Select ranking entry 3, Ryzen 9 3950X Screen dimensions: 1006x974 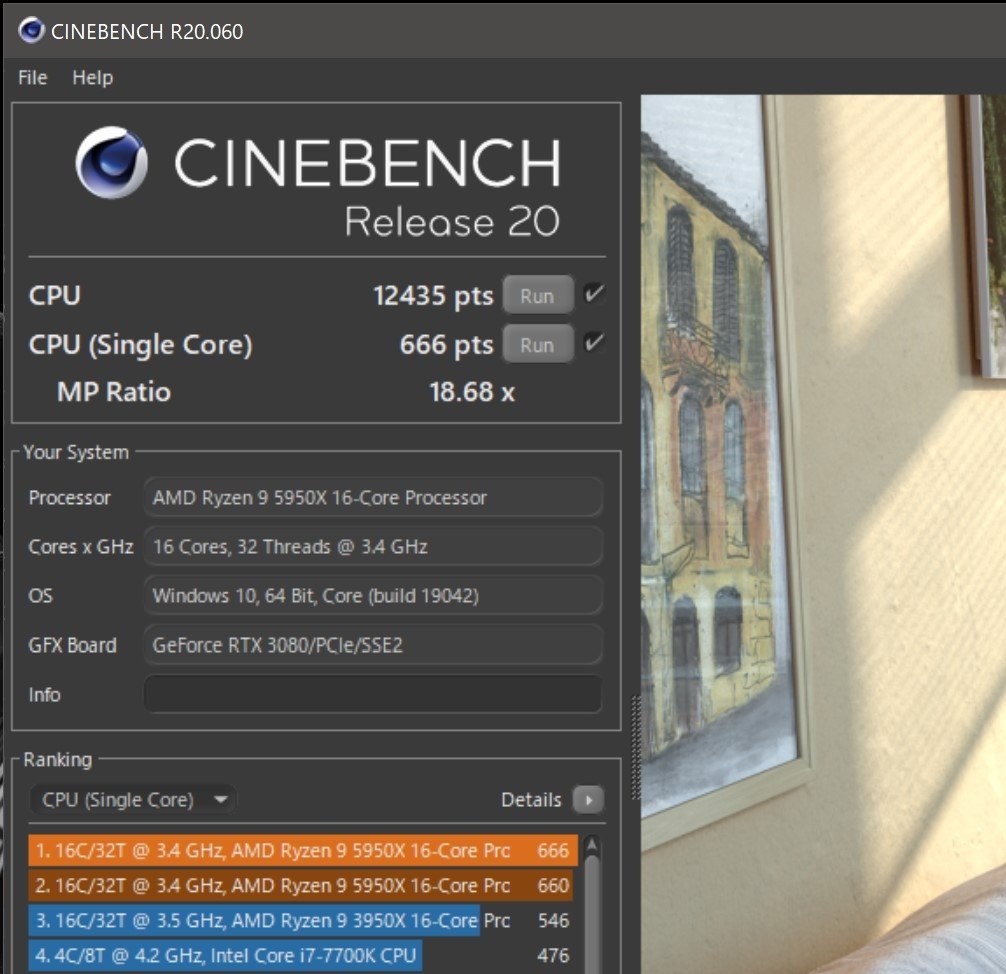coord(303,921)
